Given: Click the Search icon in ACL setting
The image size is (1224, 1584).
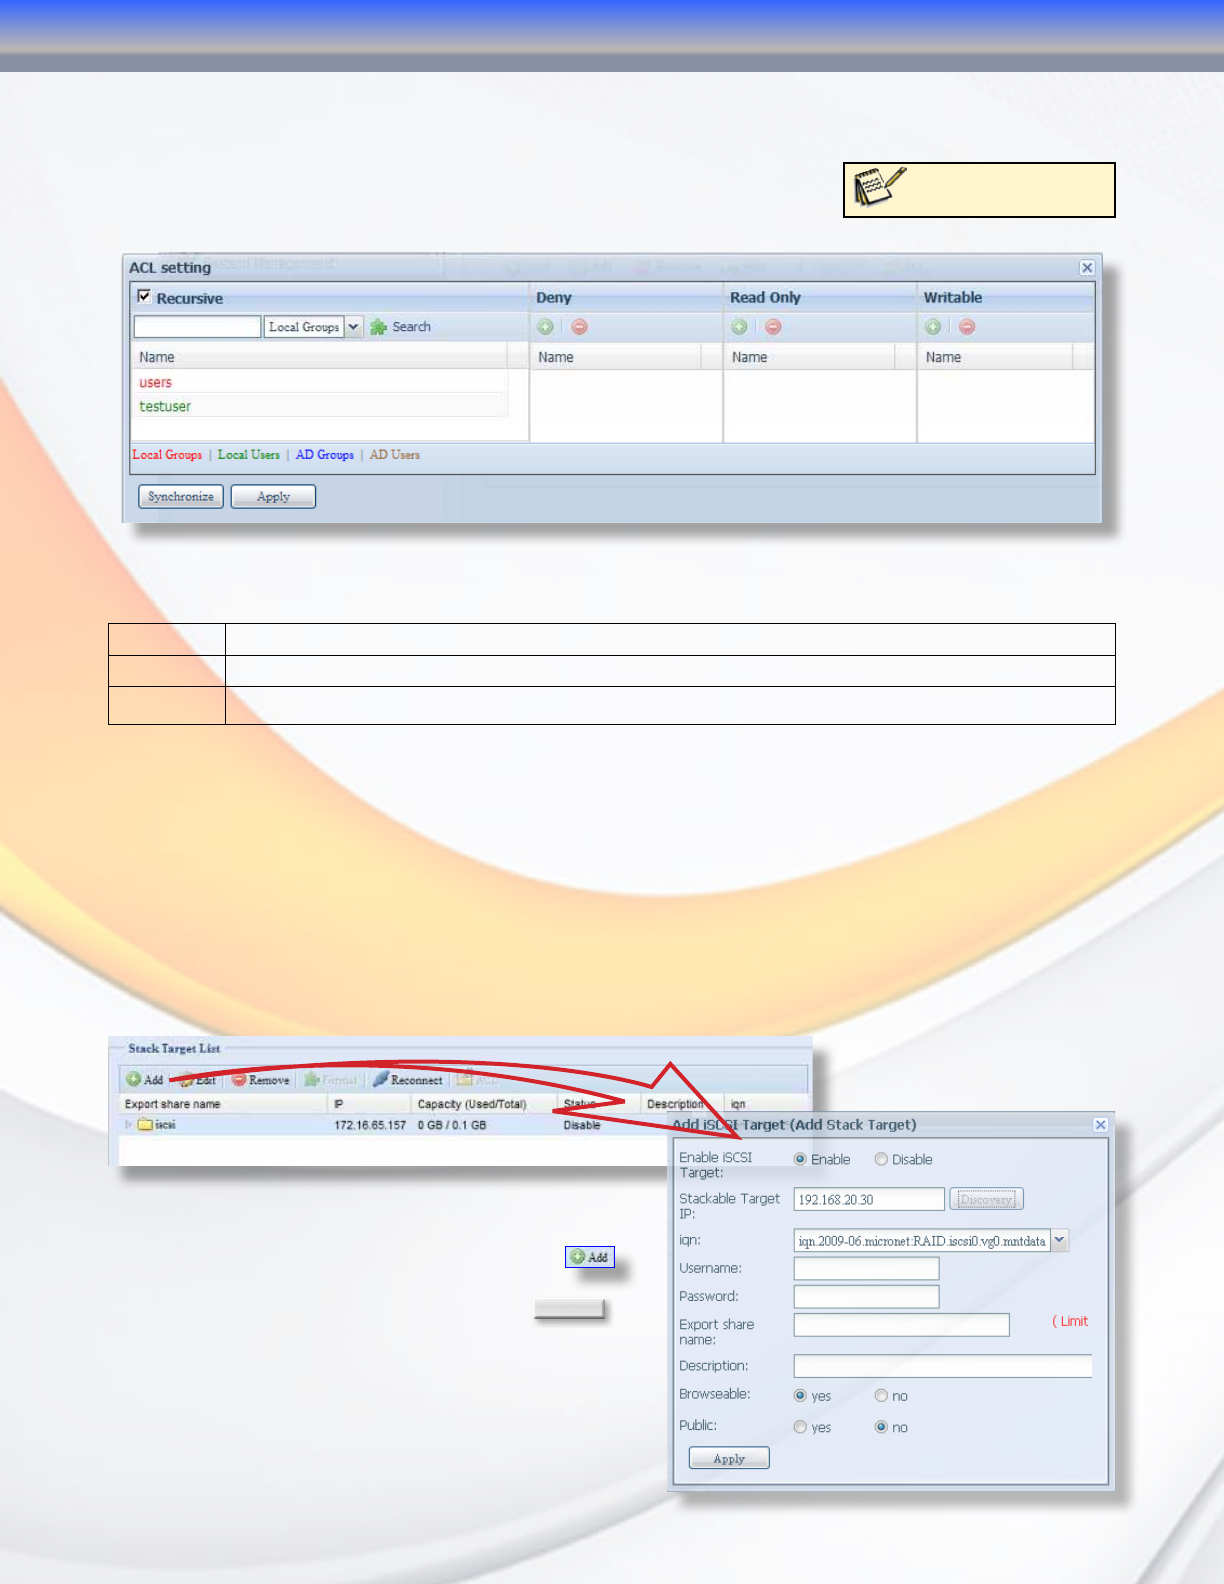Looking at the screenshot, I should pyautogui.click(x=379, y=327).
